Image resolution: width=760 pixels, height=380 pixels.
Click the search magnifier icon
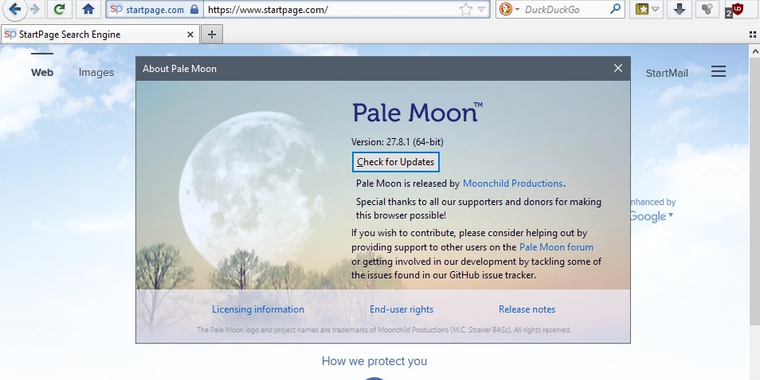(615, 9)
